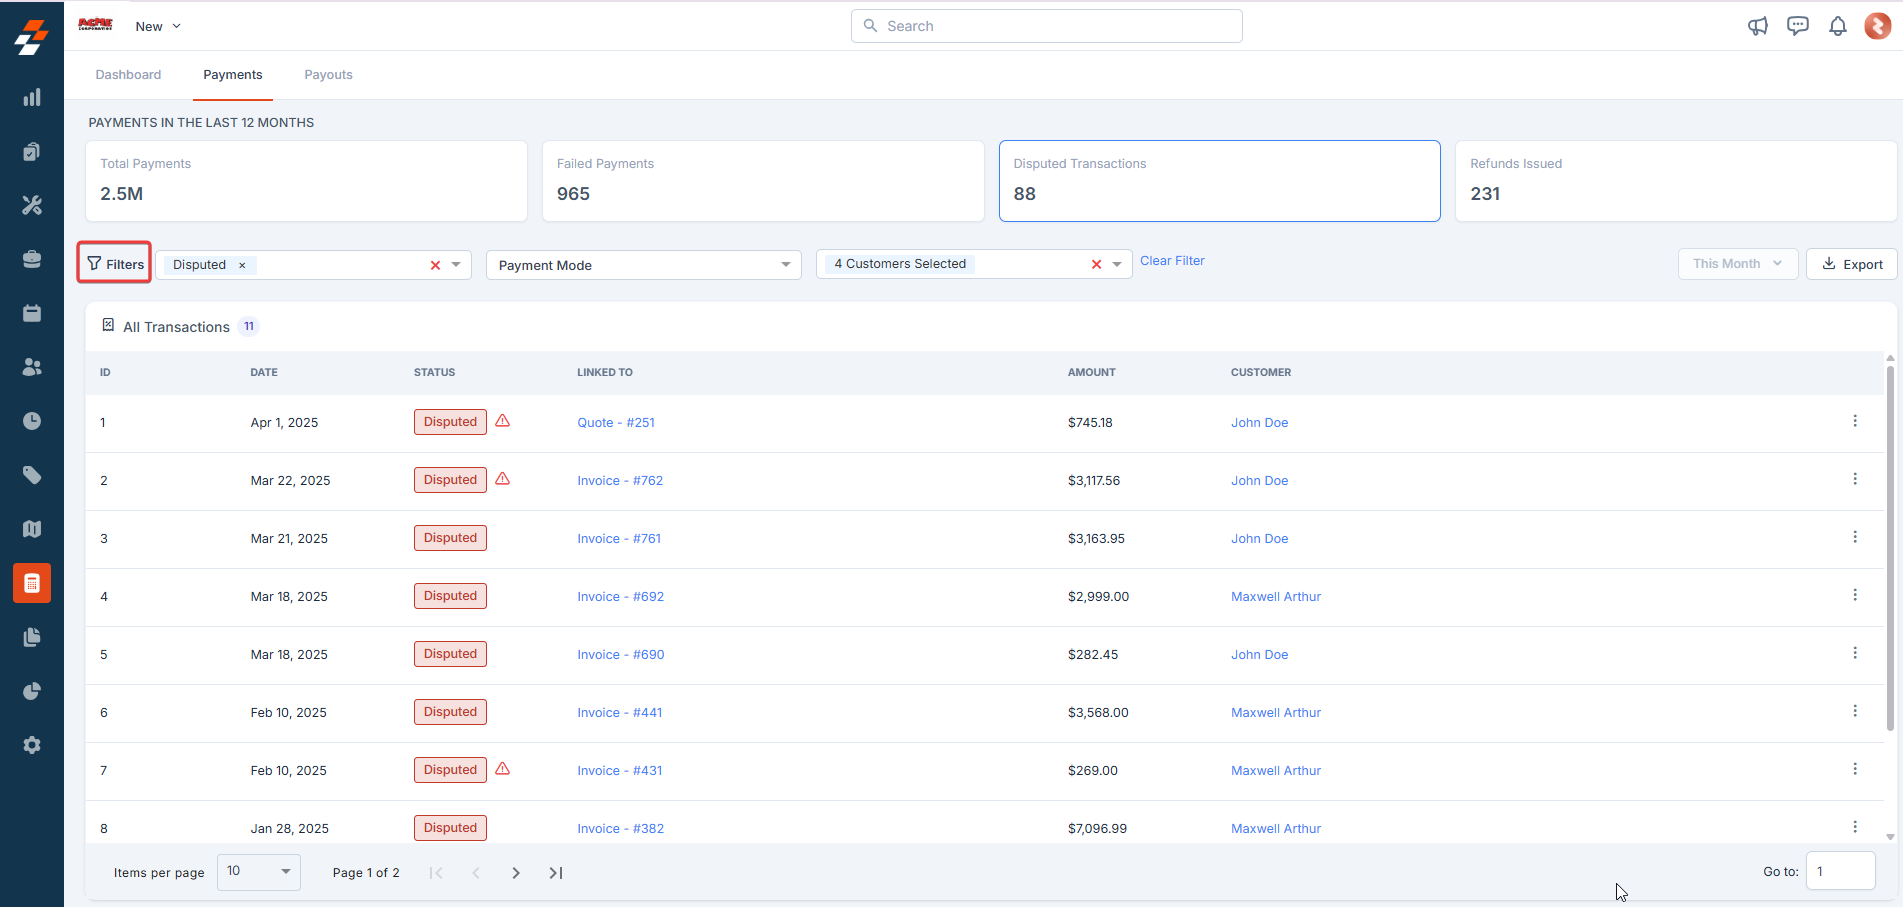This screenshot has width=1903, height=907.
Task: Expand the status filter dropdown arrow
Action: [x=456, y=265]
